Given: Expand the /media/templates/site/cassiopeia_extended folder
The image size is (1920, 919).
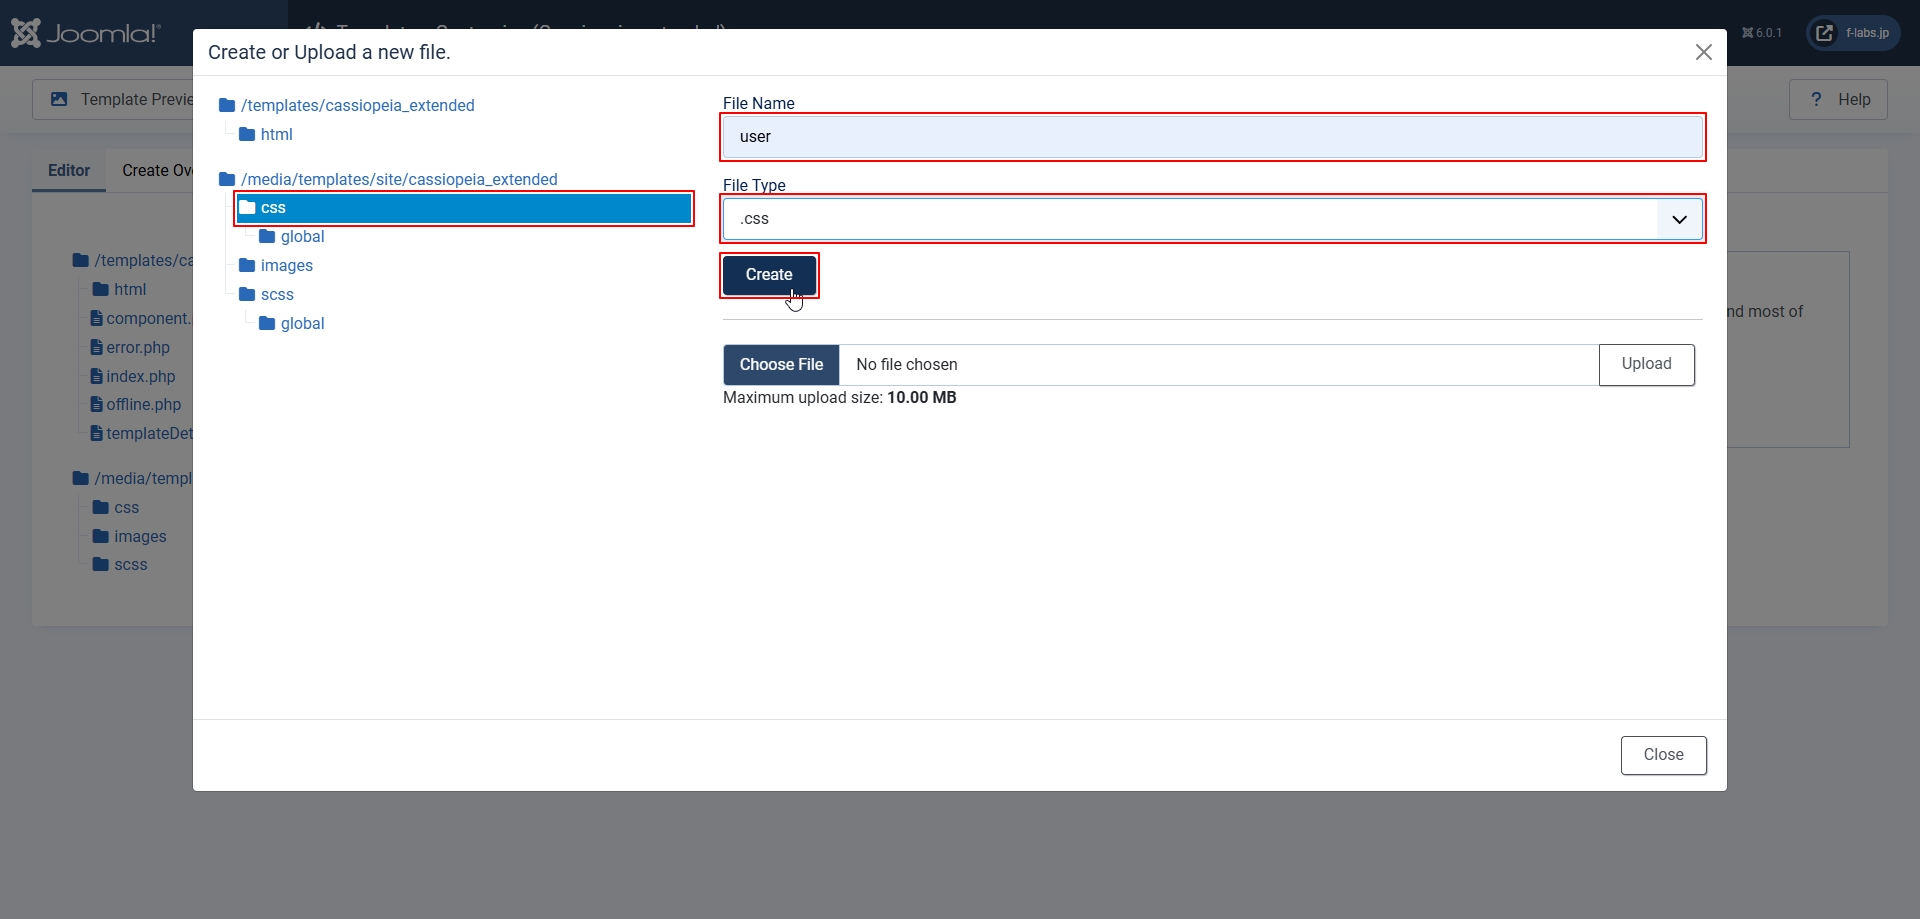Looking at the screenshot, I should tap(398, 179).
